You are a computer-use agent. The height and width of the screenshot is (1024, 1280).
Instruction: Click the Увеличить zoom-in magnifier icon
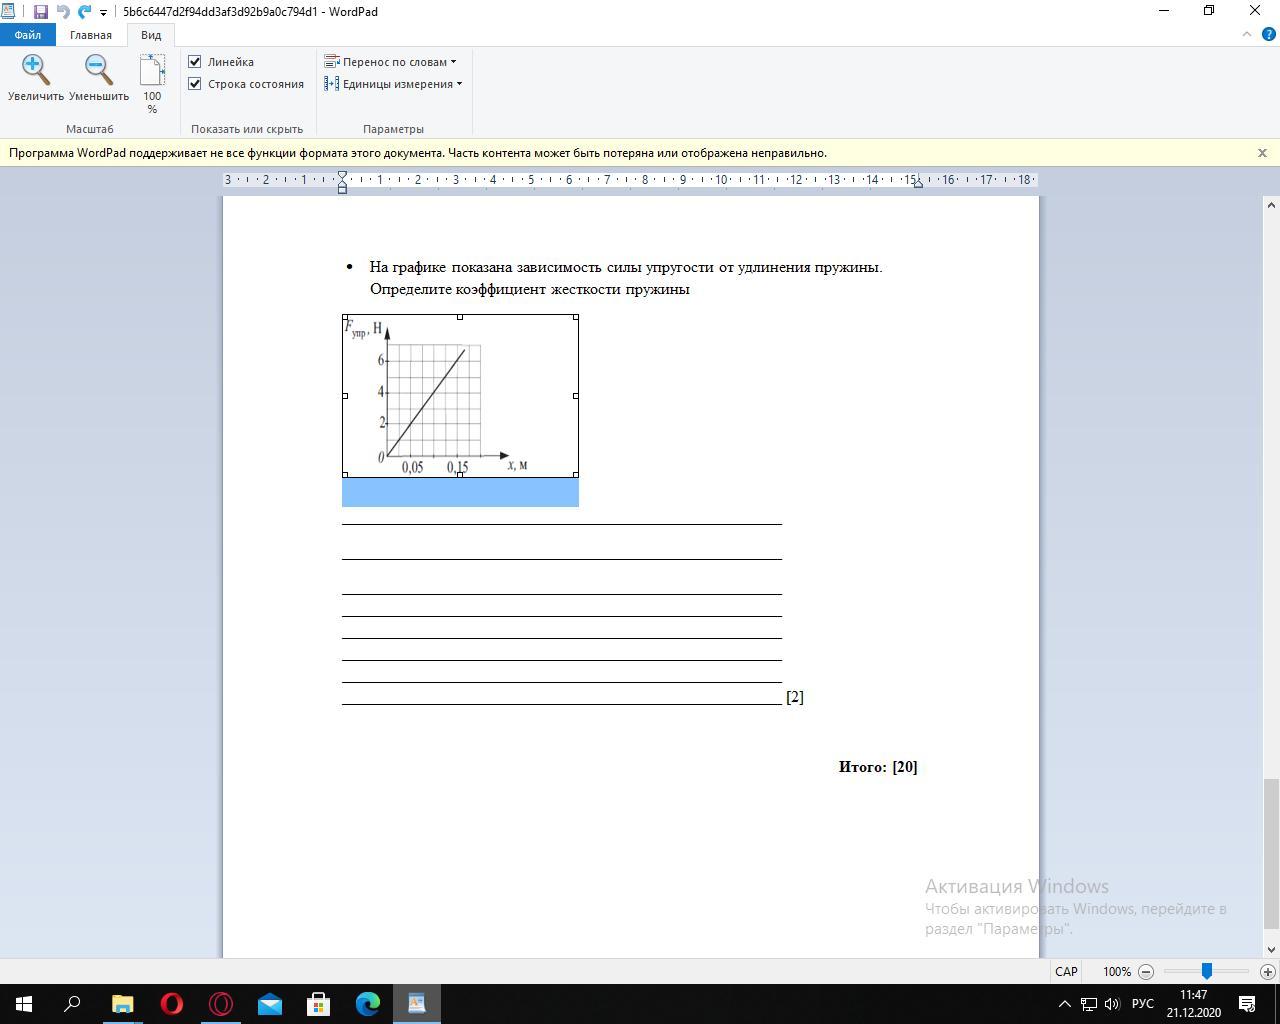click(36, 70)
